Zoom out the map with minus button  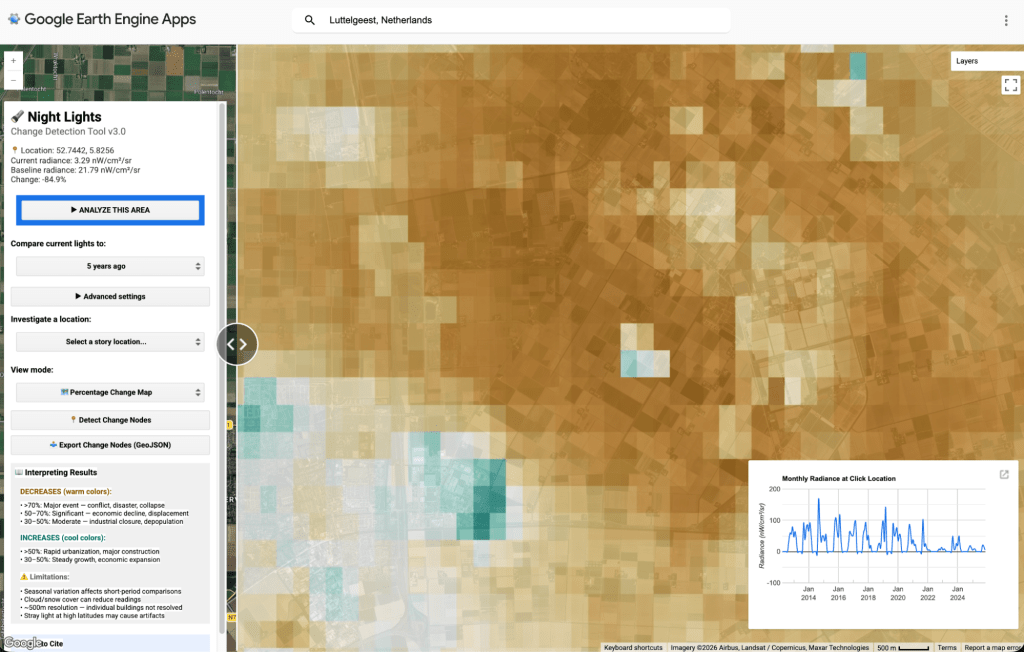[13, 79]
